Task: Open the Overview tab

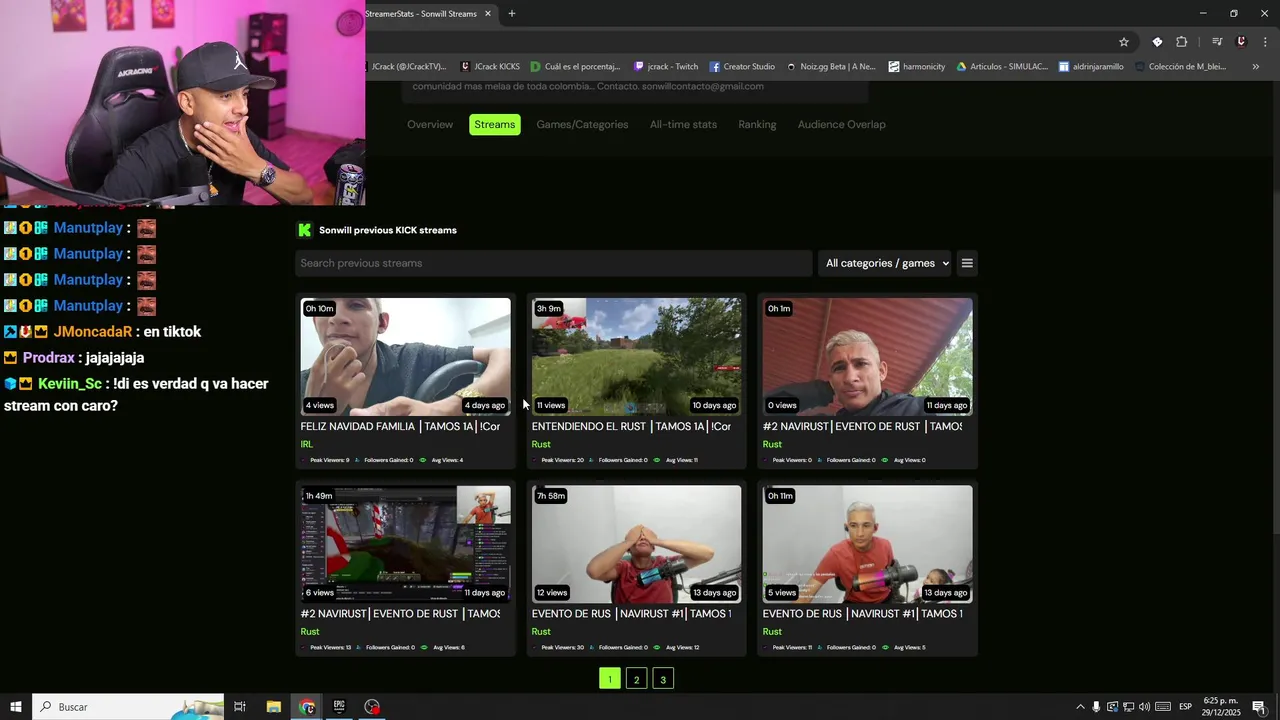Action: click(430, 125)
